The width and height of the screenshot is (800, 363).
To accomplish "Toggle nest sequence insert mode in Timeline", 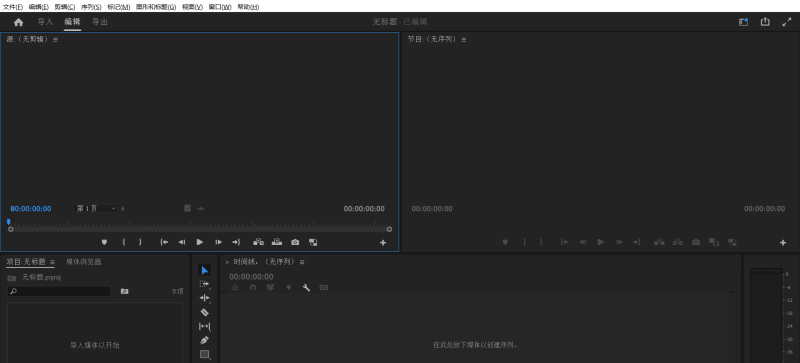I will click(x=235, y=287).
